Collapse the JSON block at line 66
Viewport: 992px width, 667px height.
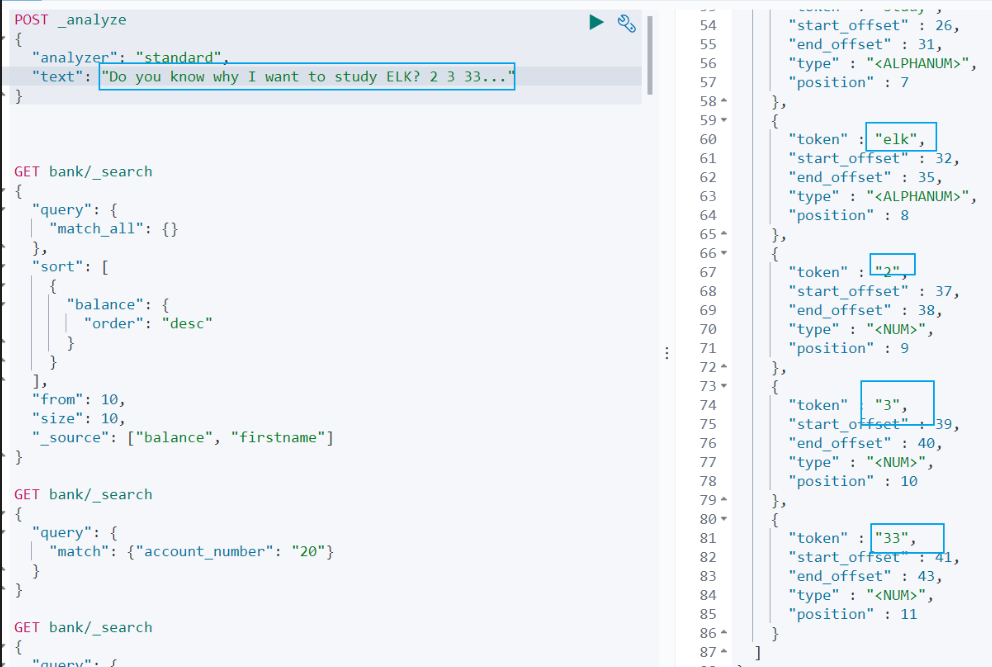coord(724,252)
